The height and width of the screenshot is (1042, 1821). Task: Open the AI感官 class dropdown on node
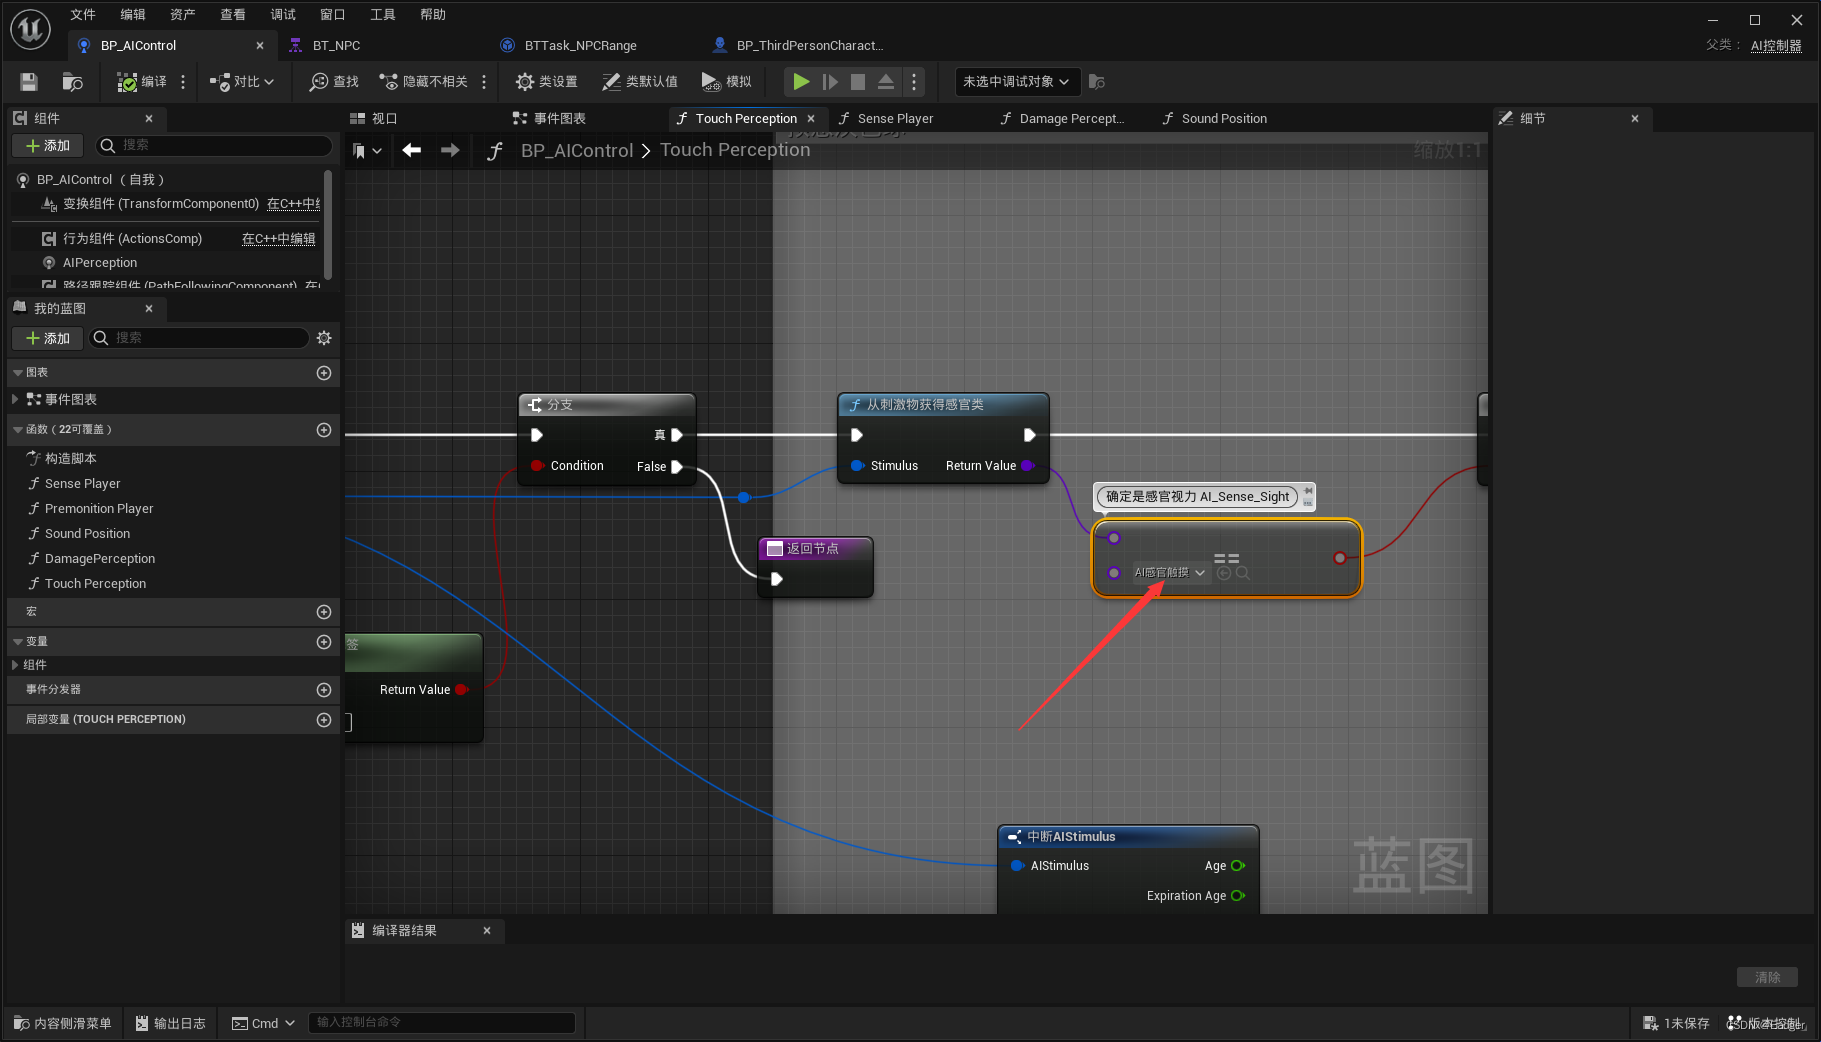coord(1170,573)
